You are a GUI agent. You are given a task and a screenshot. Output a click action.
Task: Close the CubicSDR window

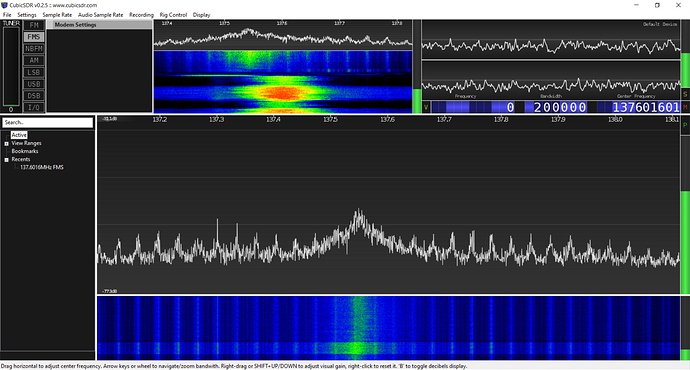coord(678,5)
